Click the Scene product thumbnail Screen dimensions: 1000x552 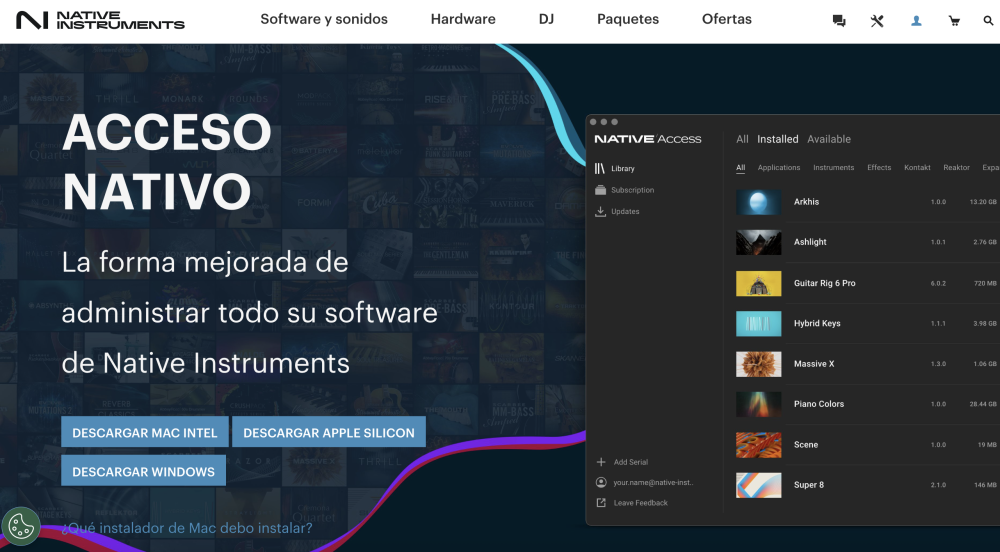pos(758,445)
